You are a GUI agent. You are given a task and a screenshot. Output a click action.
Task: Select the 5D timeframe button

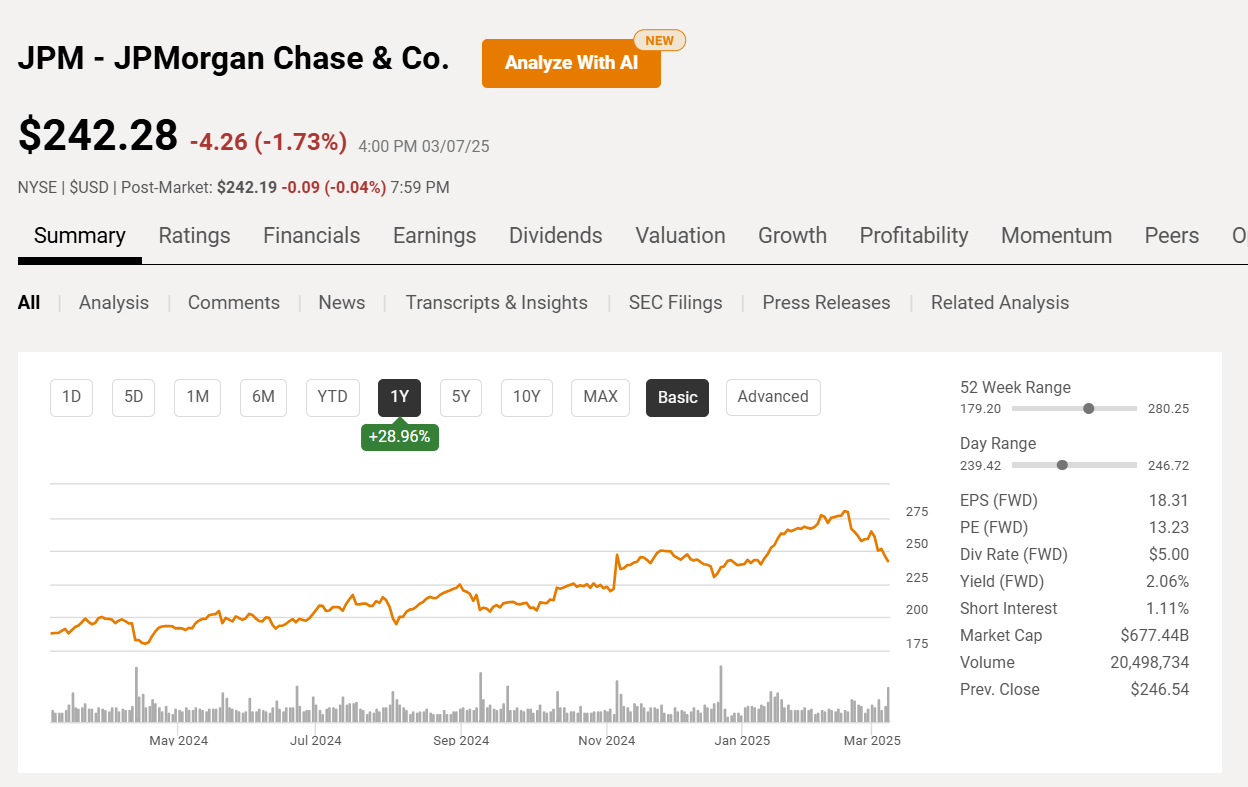tap(133, 397)
